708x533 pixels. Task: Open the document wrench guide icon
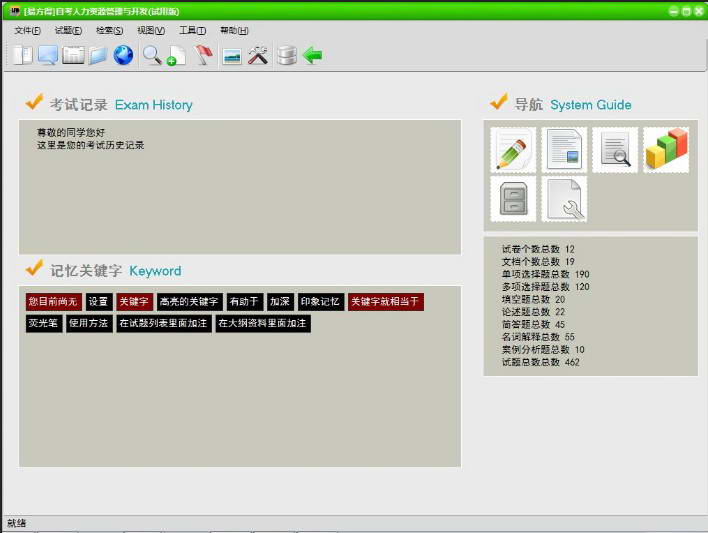coord(564,199)
